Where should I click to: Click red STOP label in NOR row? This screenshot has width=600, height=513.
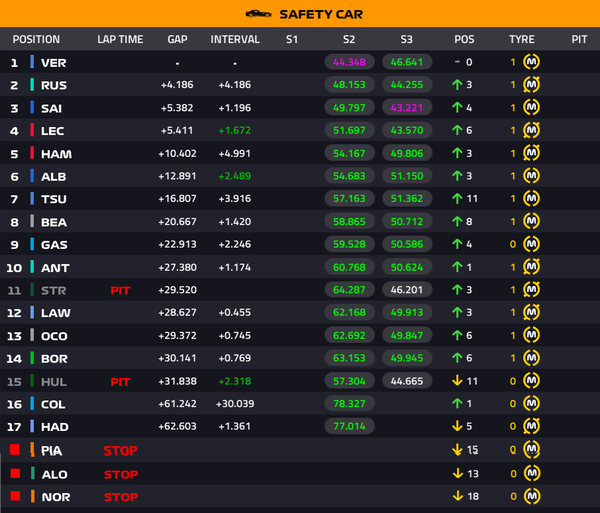[x=121, y=497]
